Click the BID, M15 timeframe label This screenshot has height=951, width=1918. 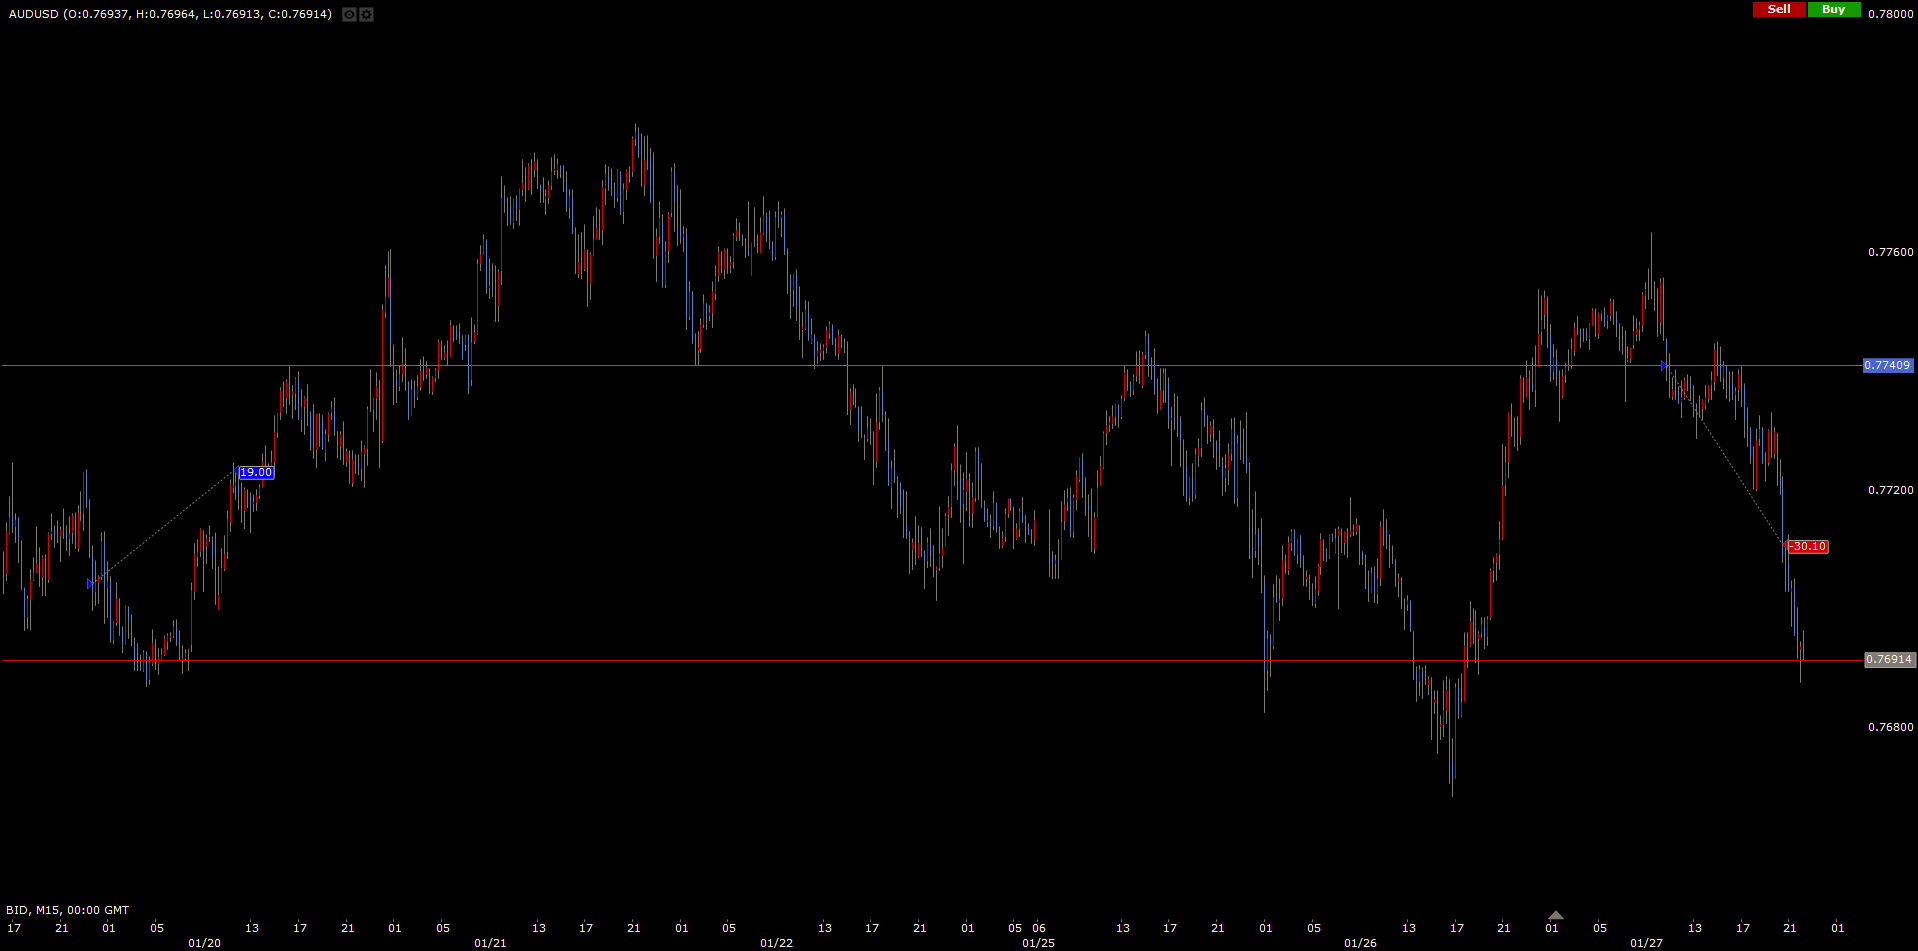[67, 910]
